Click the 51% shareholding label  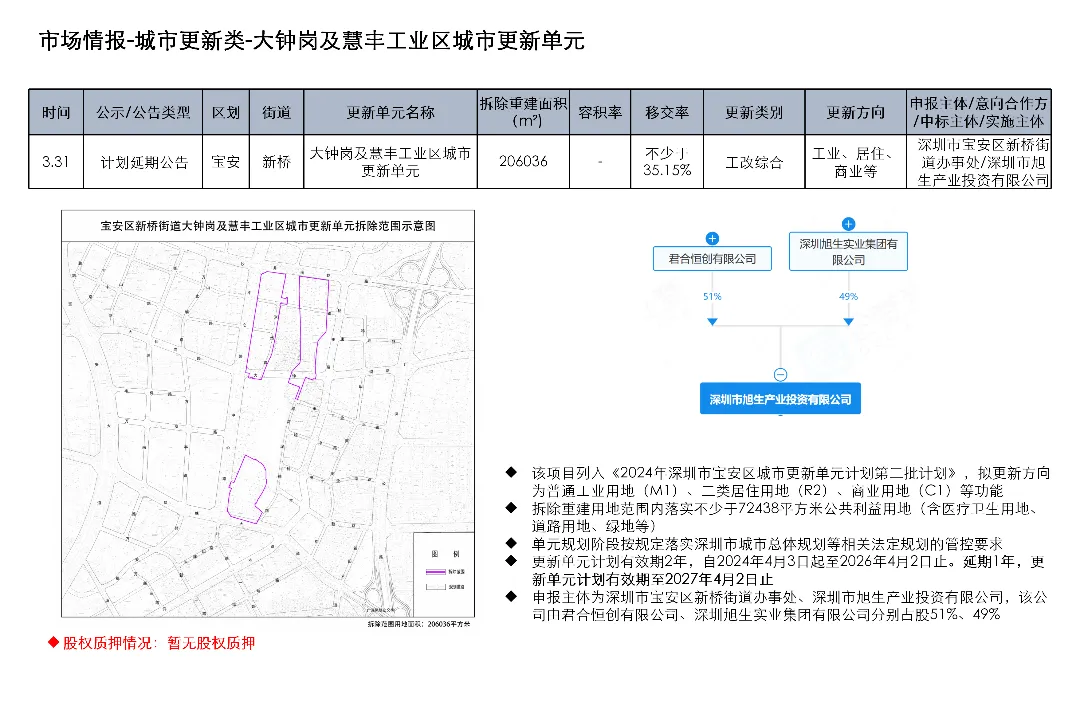pyautogui.click(x=712, y=296)
